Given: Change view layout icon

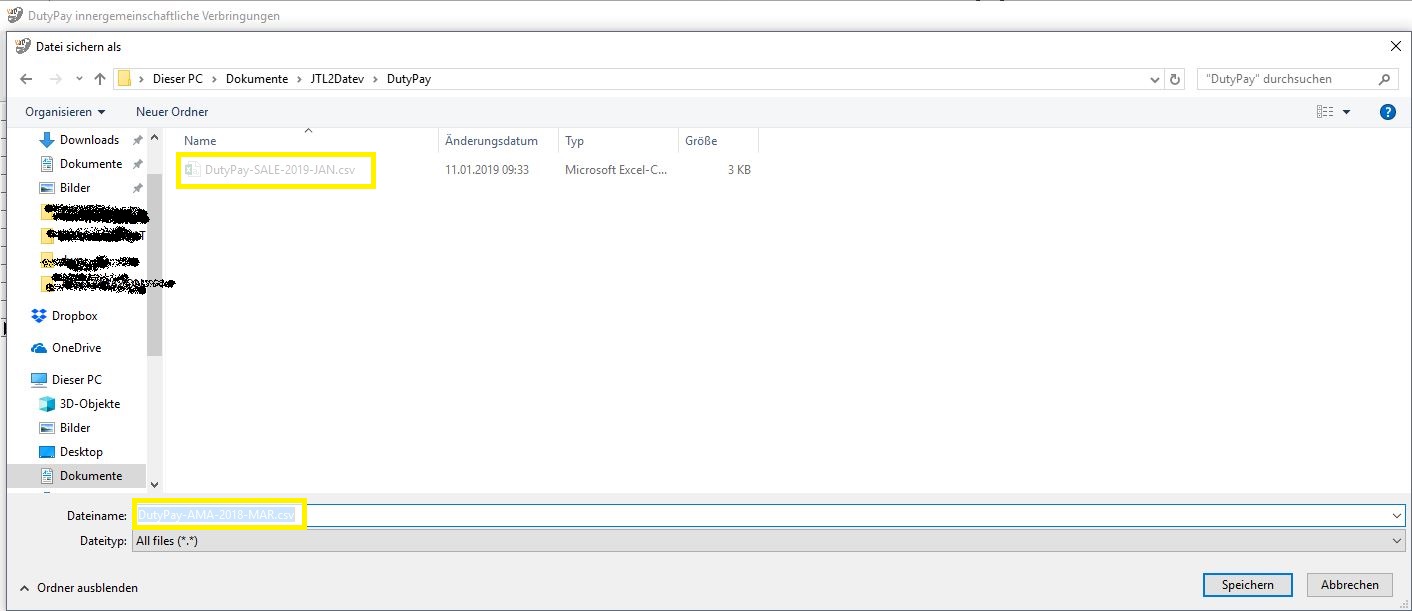Looking at the screenshot, I should [x=1325, y=112].
